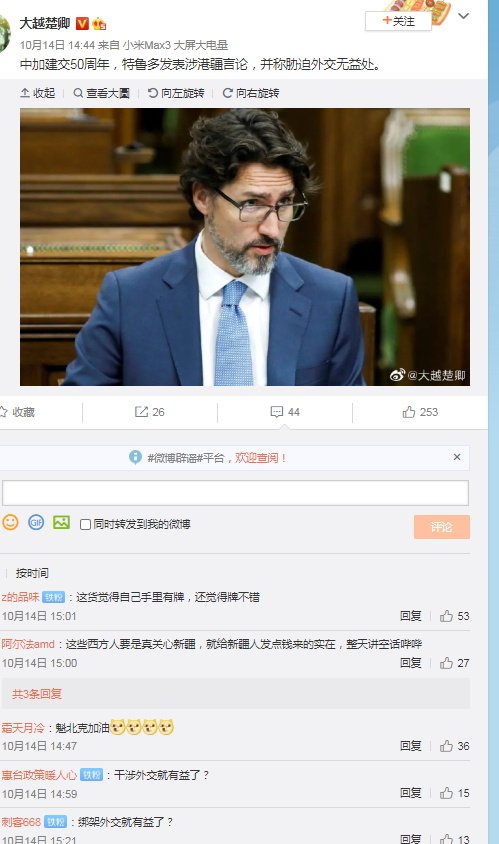Open the emoji smiley picker
499x844 pixels.
coord(10,522)
